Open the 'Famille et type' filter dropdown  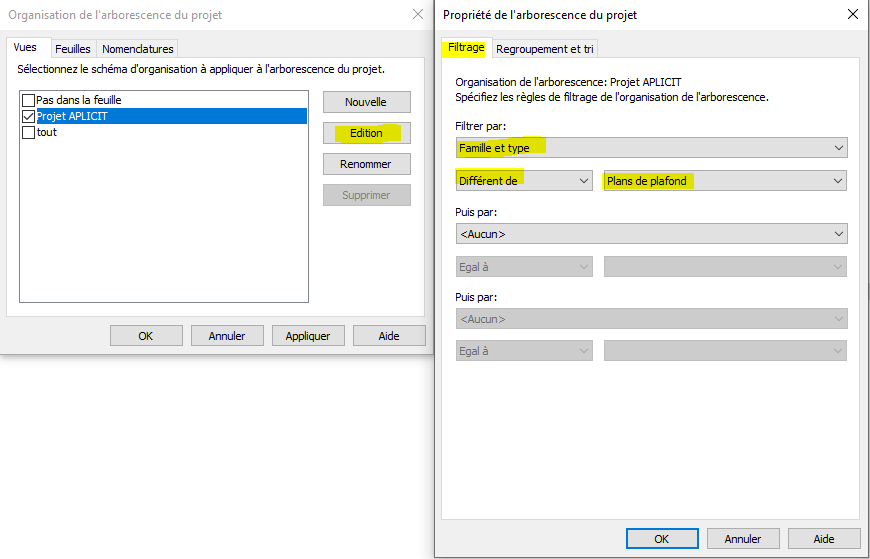(650, 148)
